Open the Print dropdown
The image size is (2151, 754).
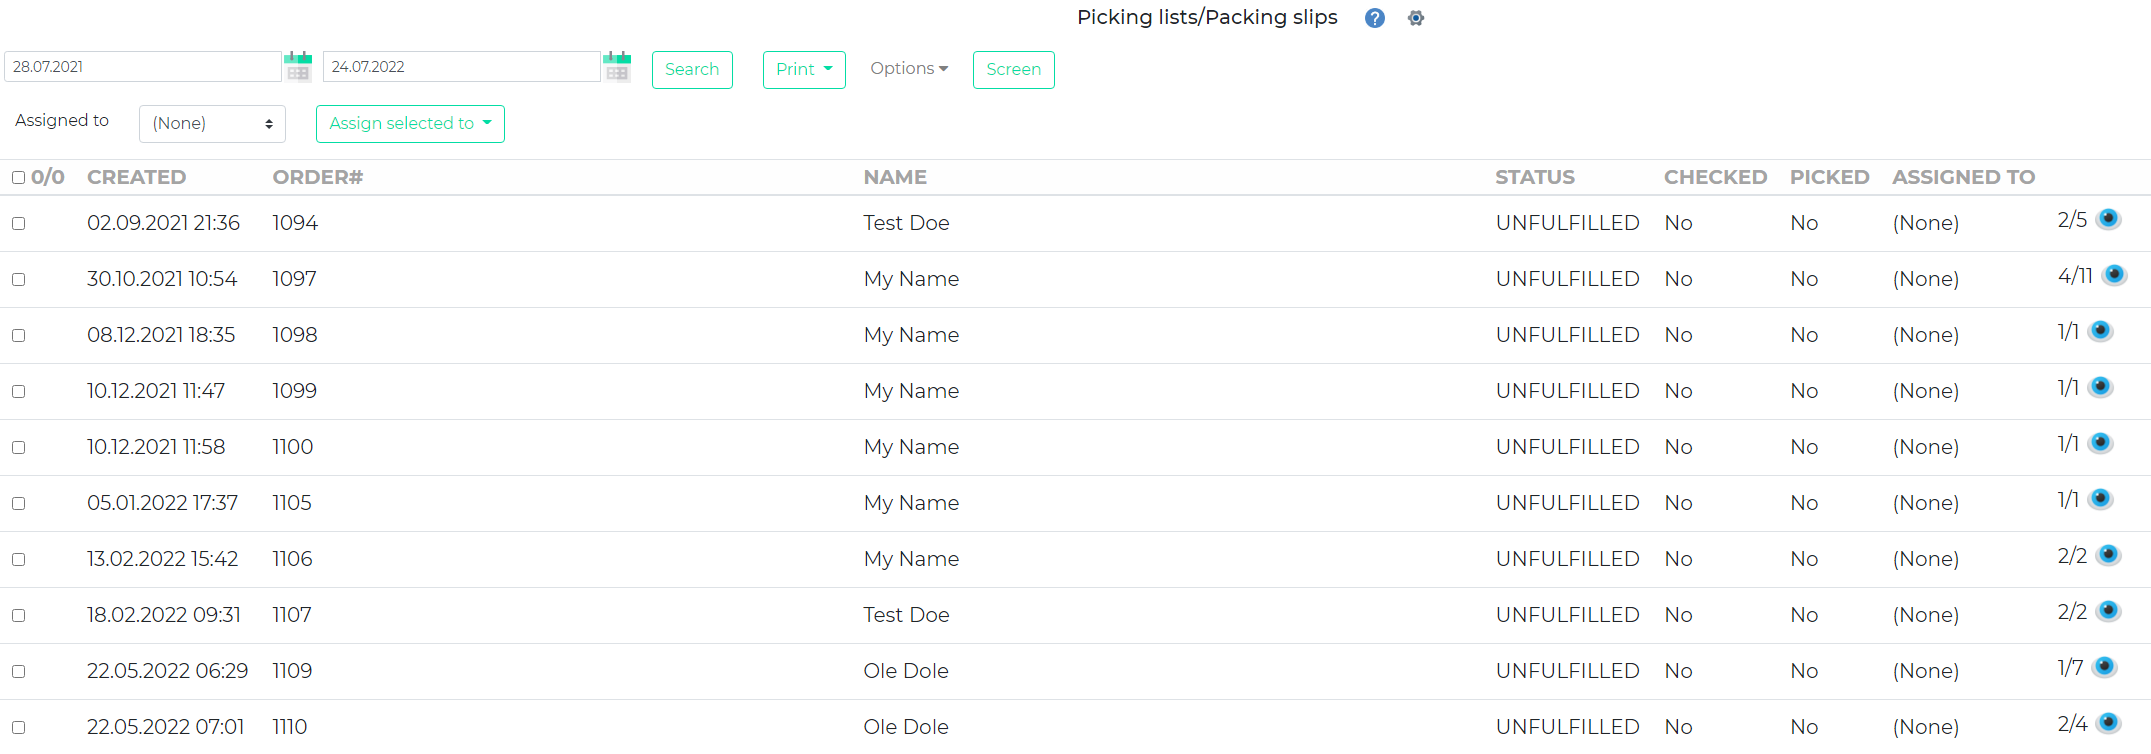pyautogui.click(x=804, y=69)
